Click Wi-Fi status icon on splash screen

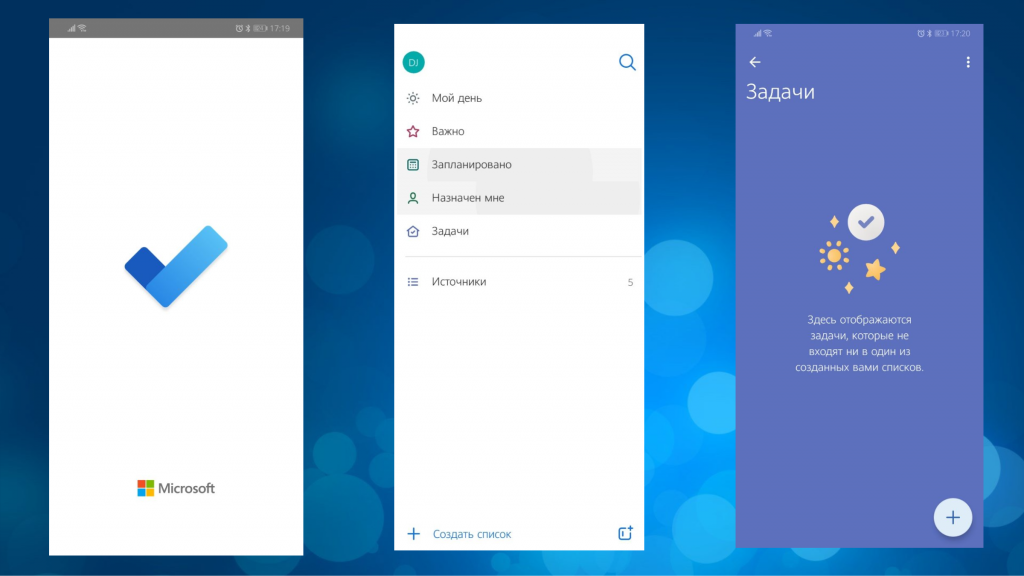coord(82,28)
